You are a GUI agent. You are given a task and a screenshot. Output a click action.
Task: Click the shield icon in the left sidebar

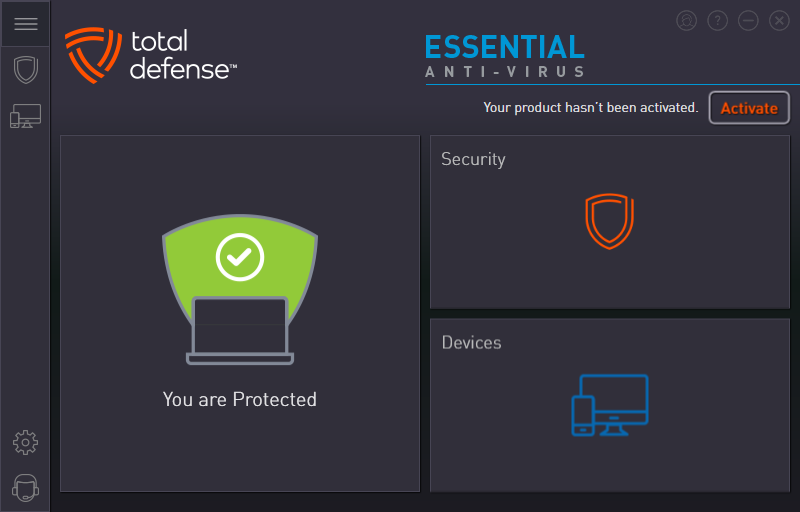tap(25, 70)
